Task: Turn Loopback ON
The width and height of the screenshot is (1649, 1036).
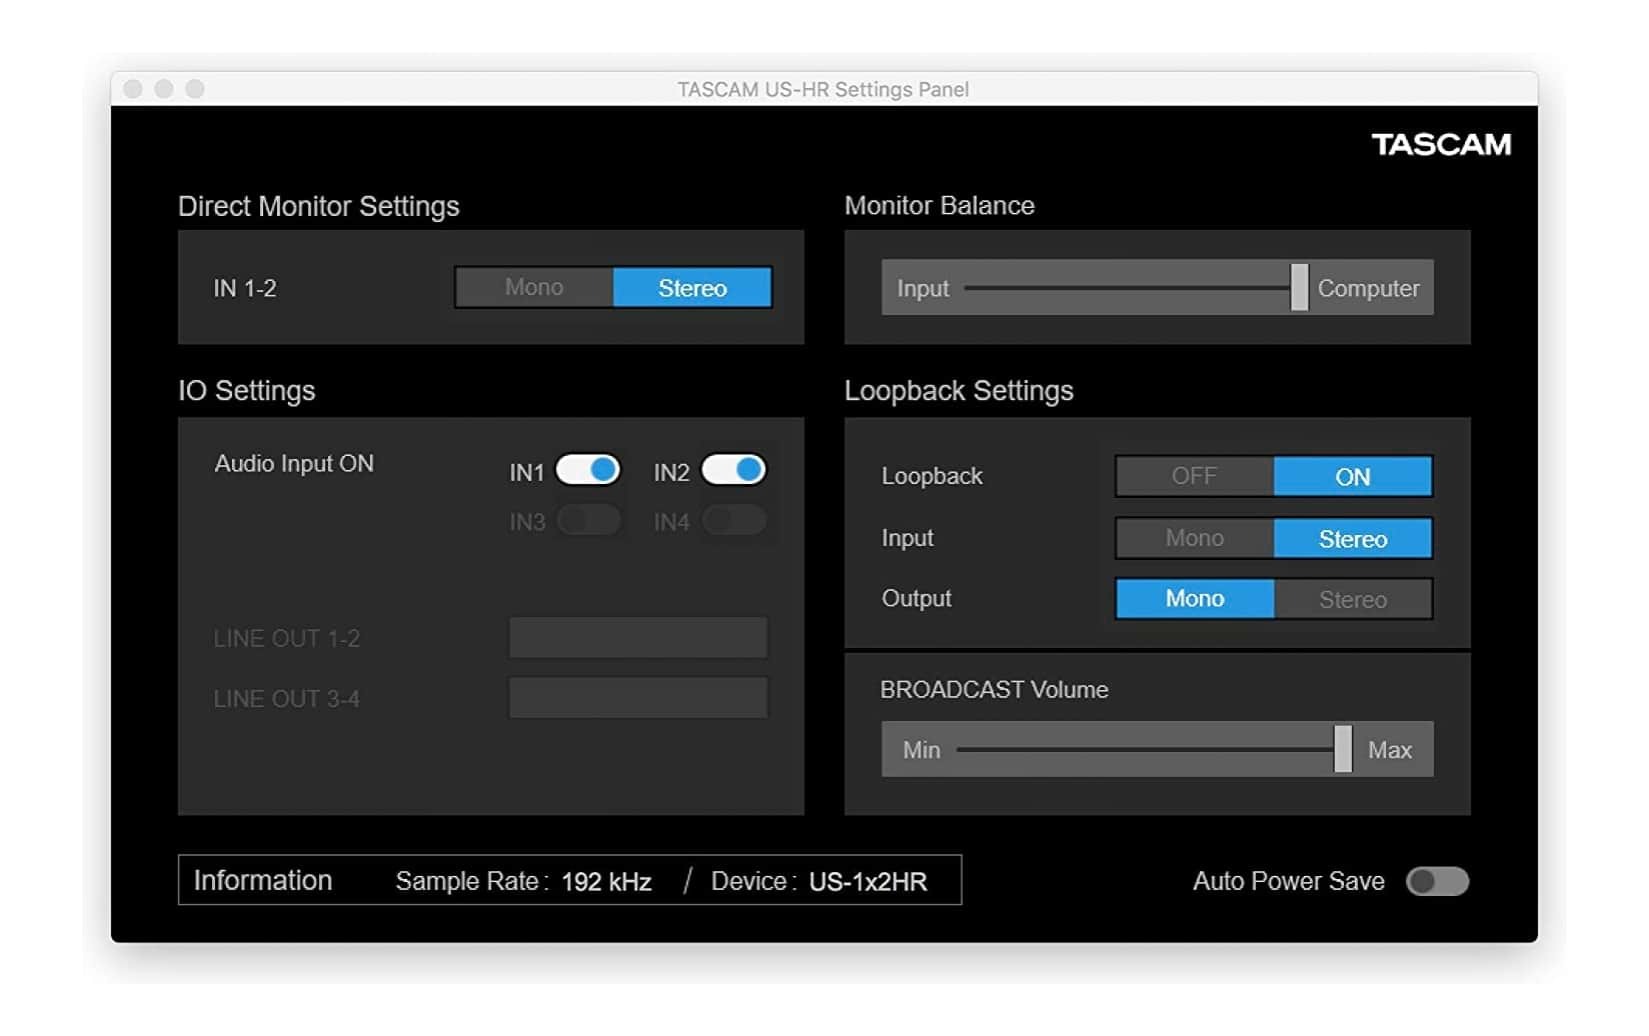Action: coord(1352,477)
